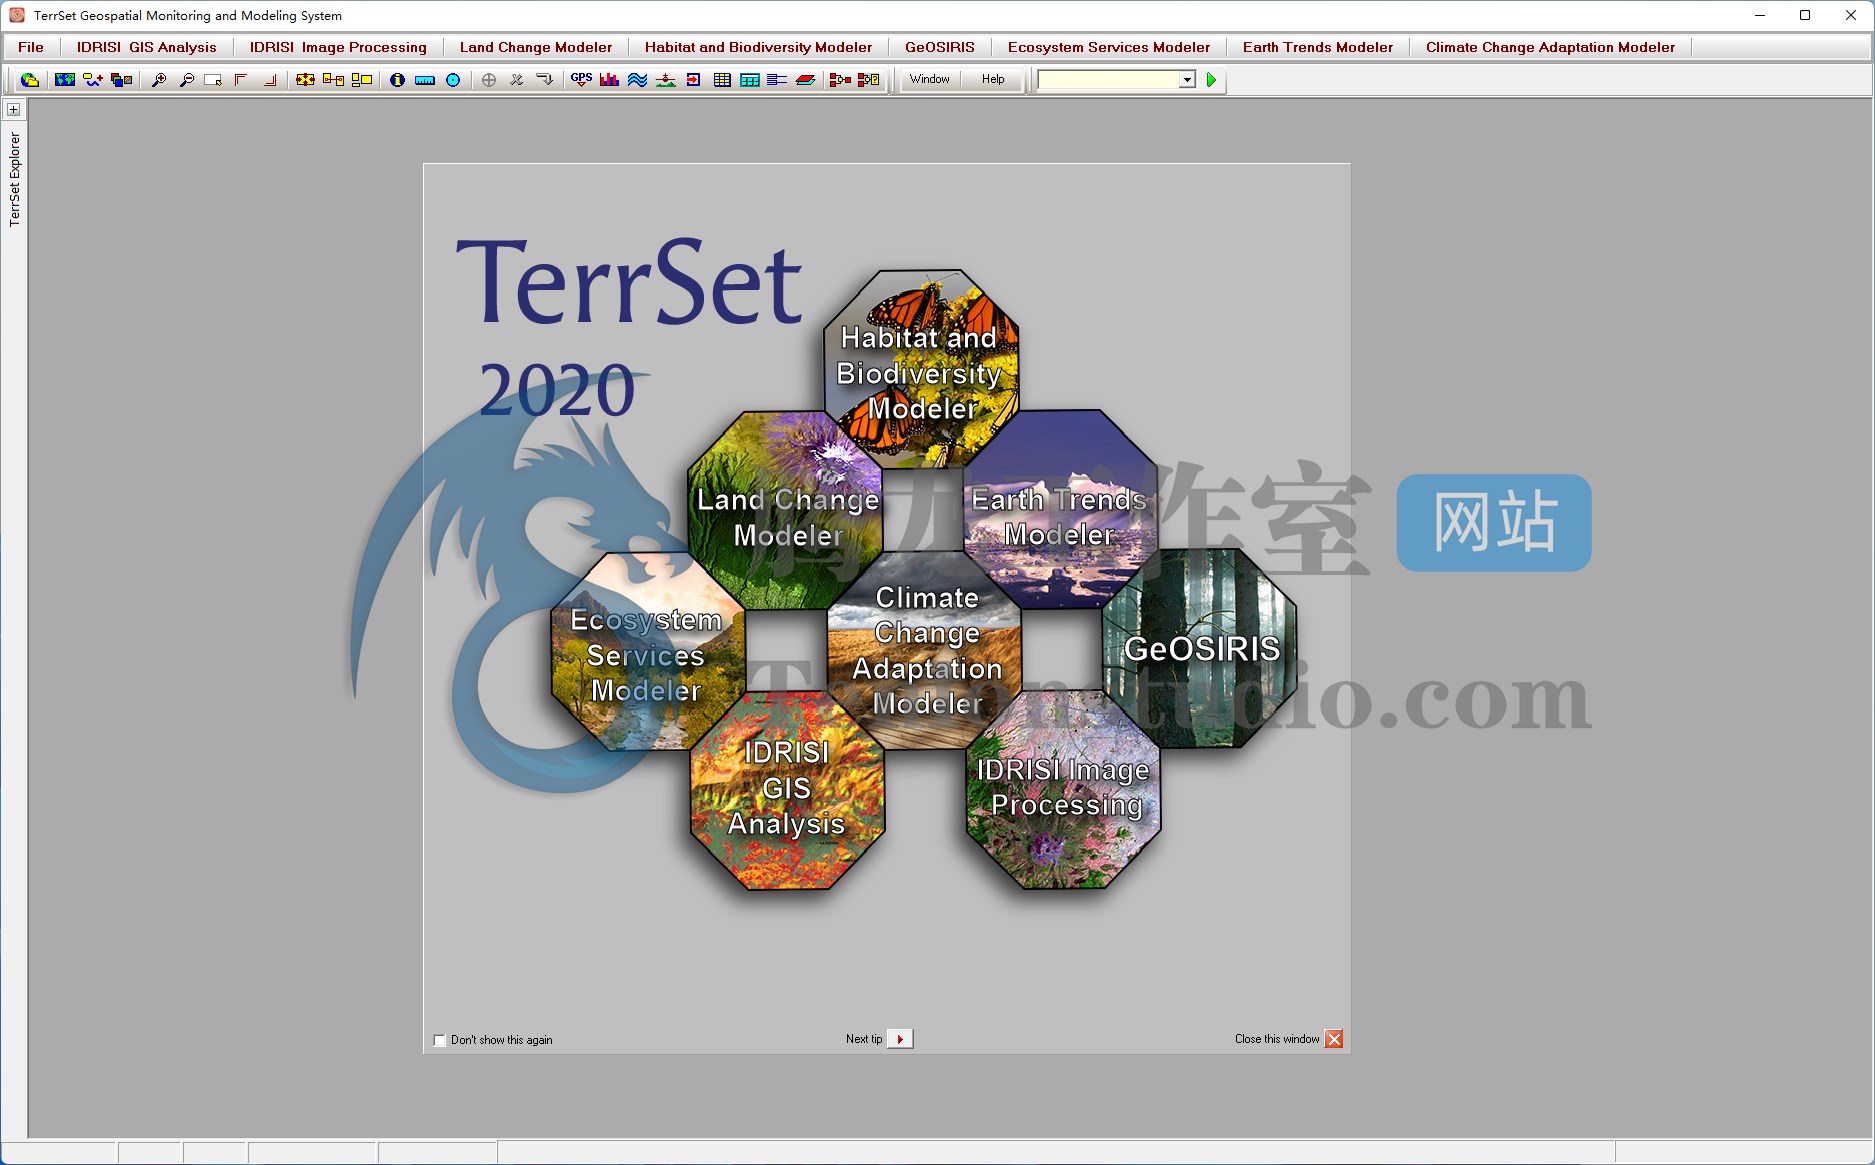Image resolution: width=1875 pixels, height=1165 pixels.
Task: Open the File menu
Action: [31, 47]
